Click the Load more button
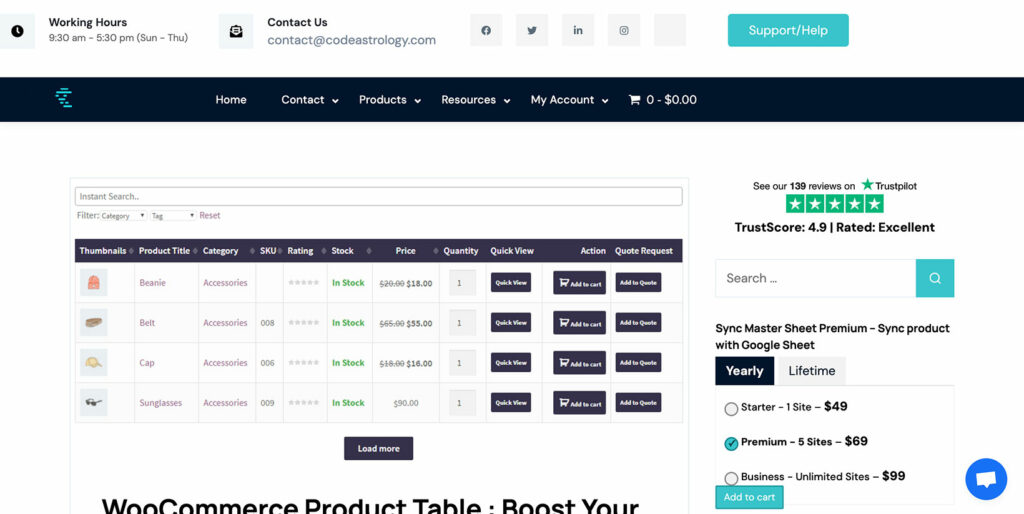 tap(379, 449)
